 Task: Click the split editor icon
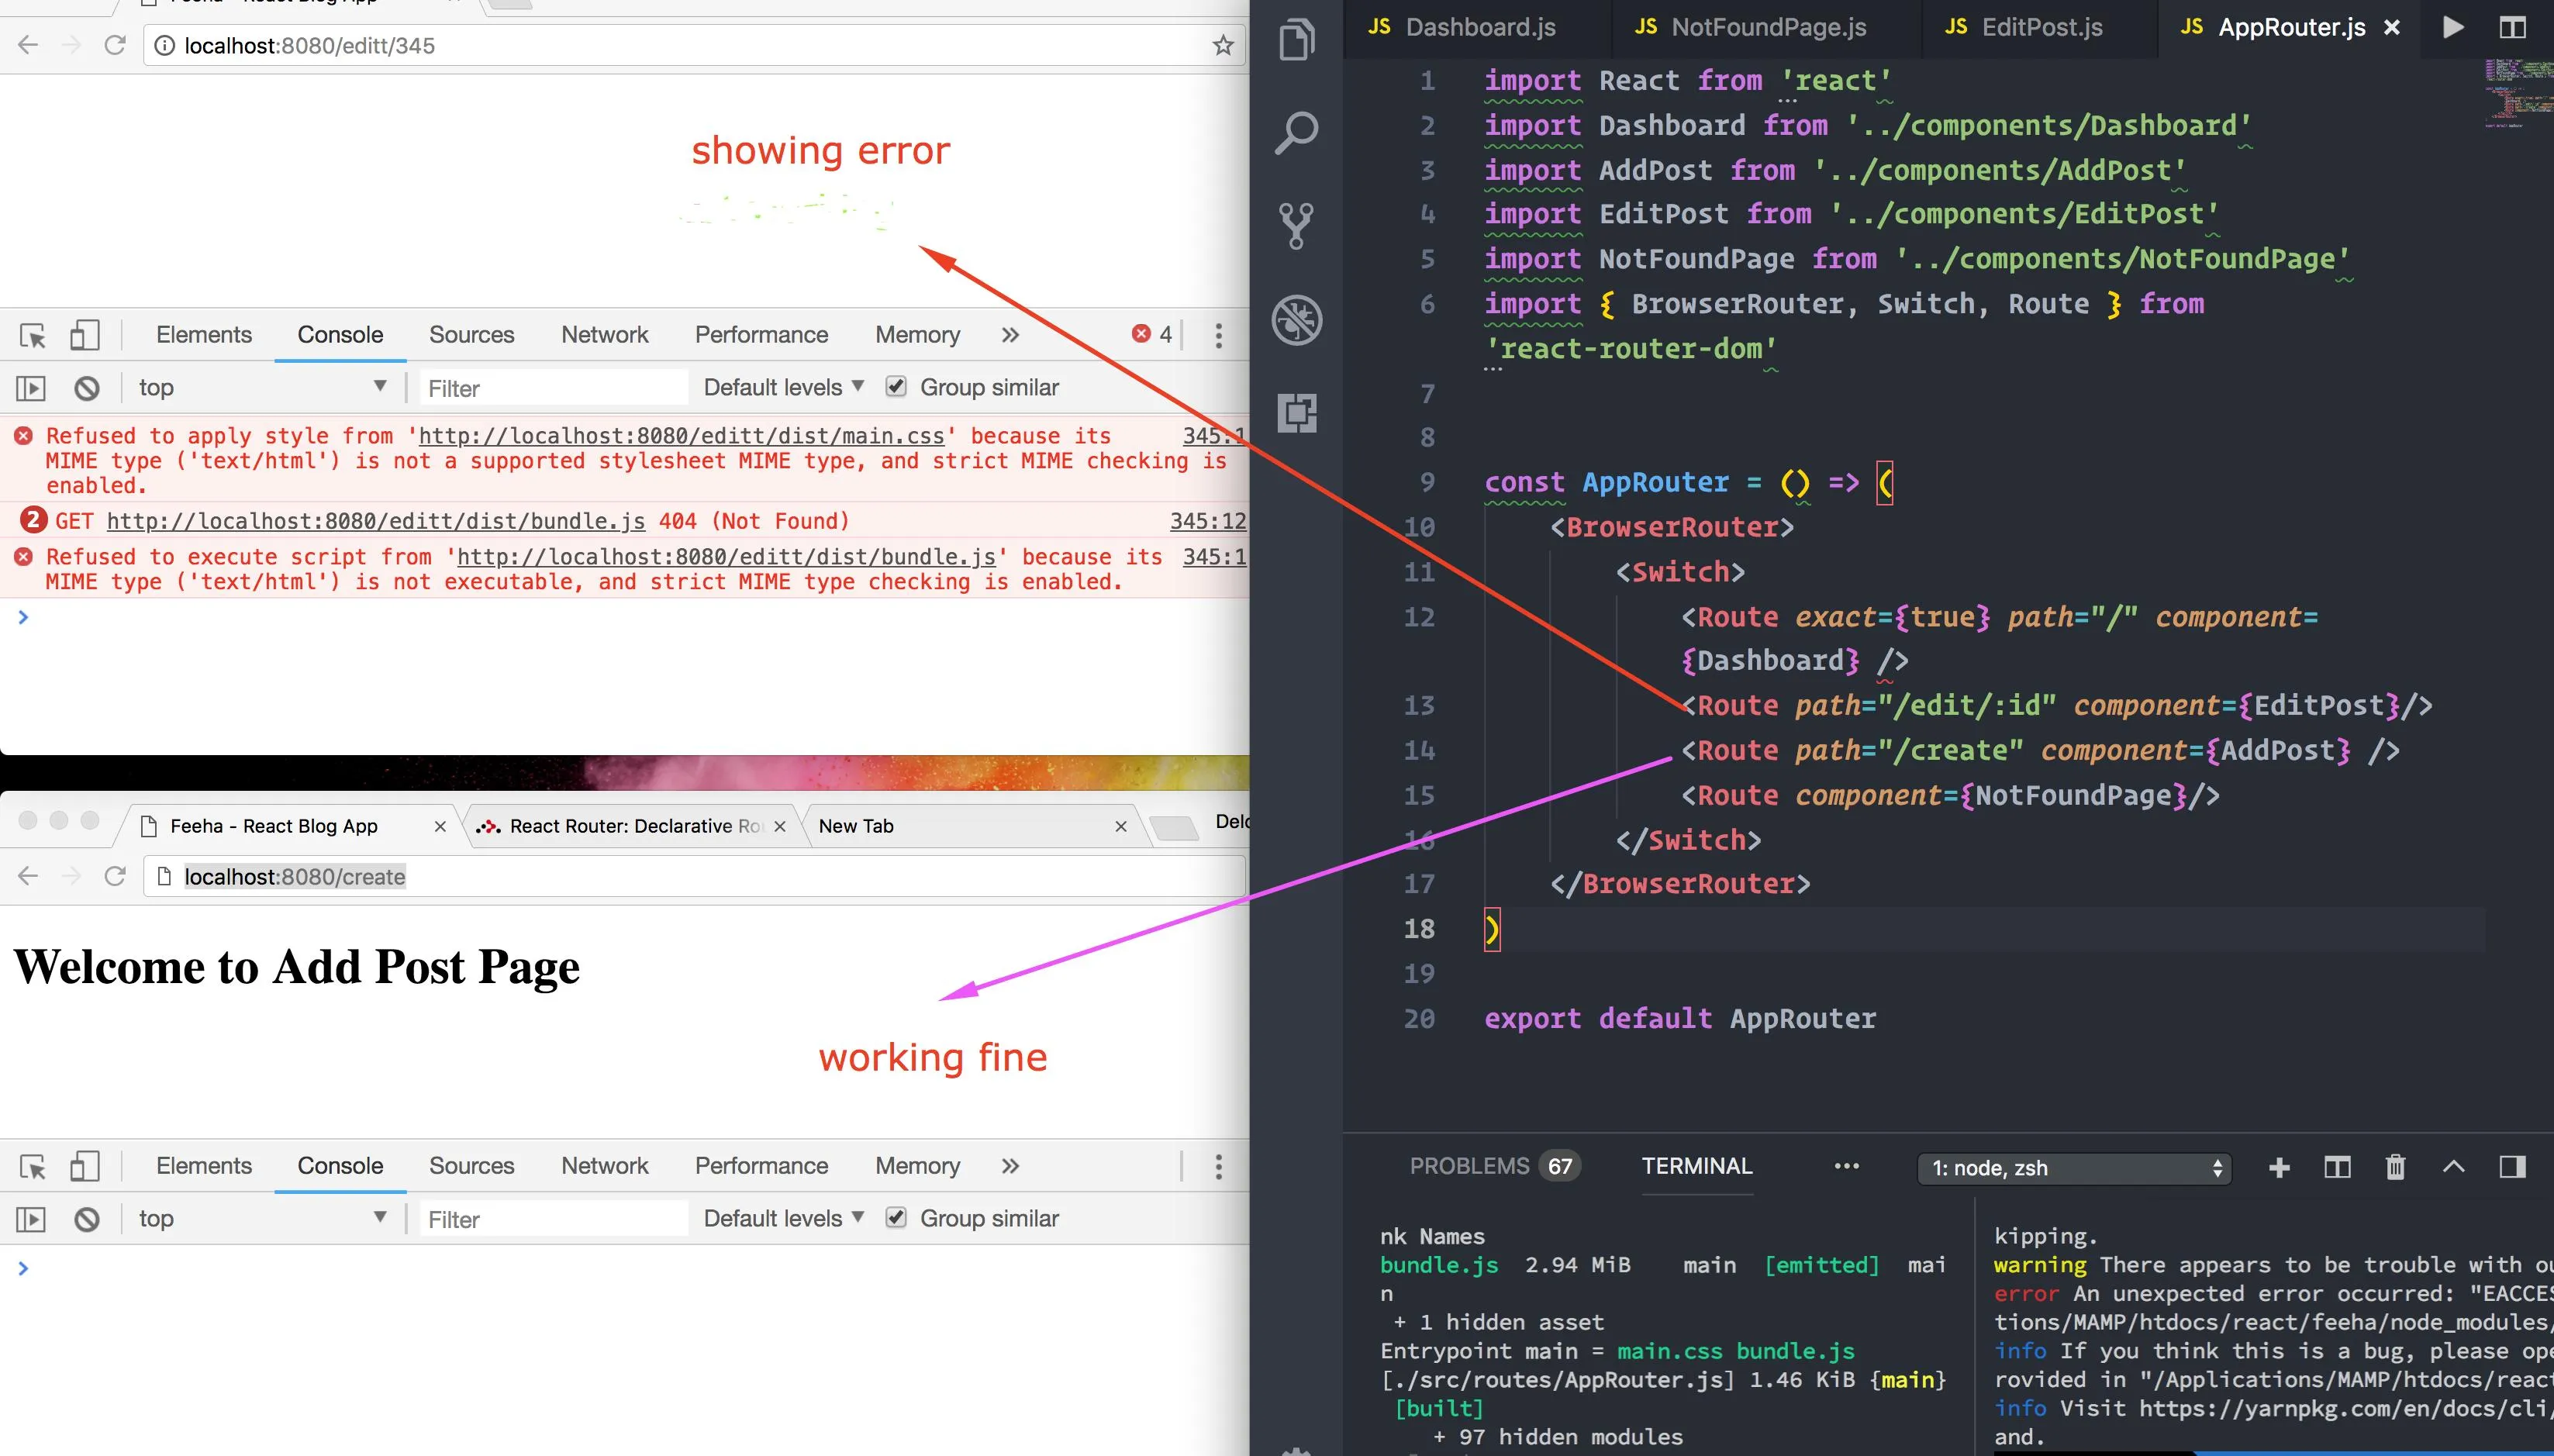2512,27
